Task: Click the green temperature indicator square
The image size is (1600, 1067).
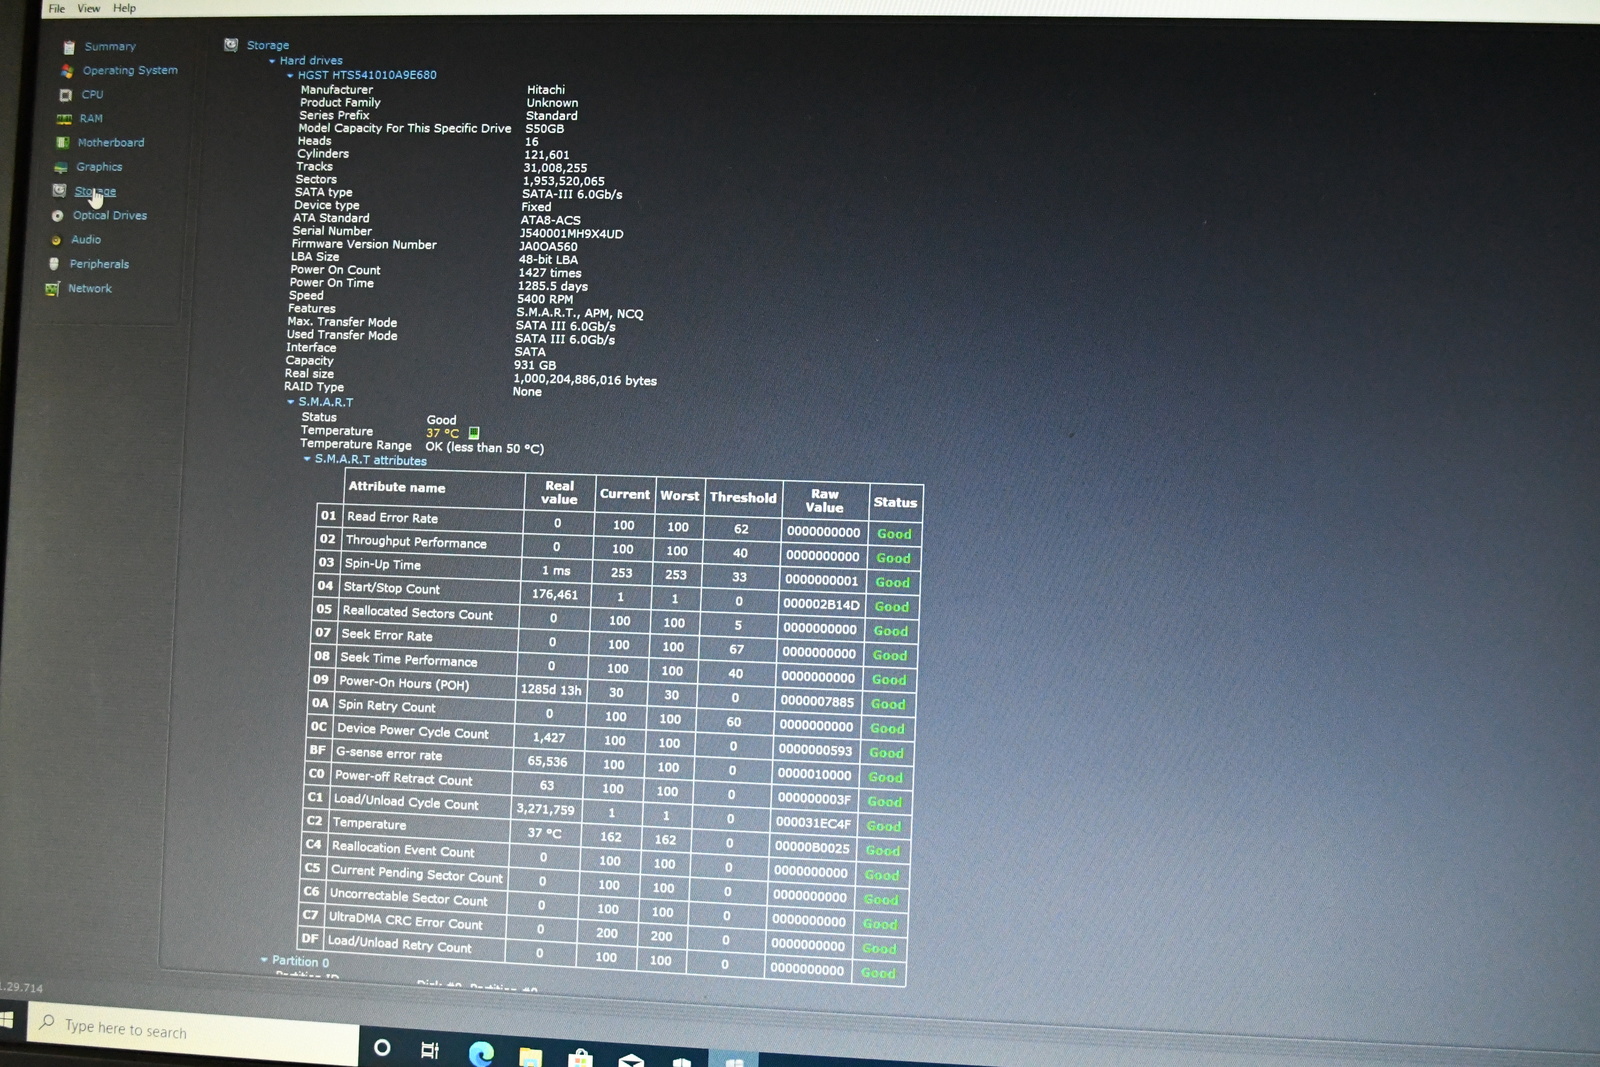Action: (x=474, y=433)
